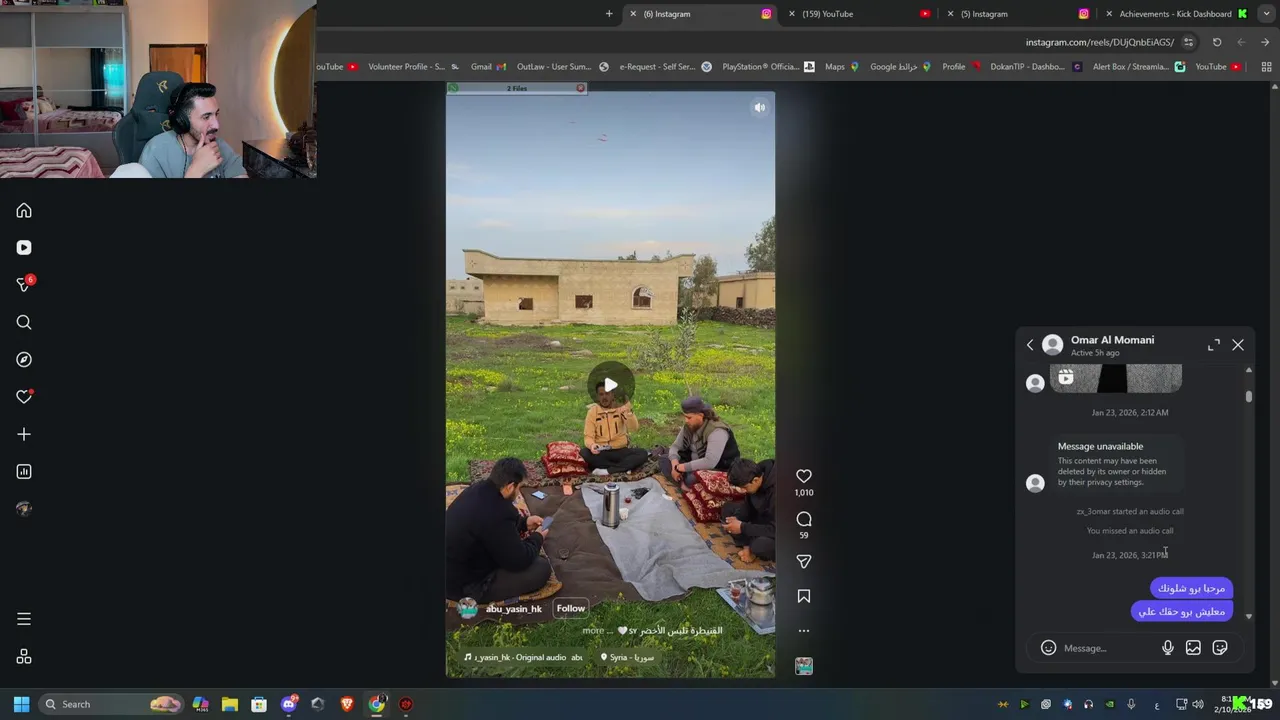Click the add photo icon in chat

click(x=1193, y=648)
